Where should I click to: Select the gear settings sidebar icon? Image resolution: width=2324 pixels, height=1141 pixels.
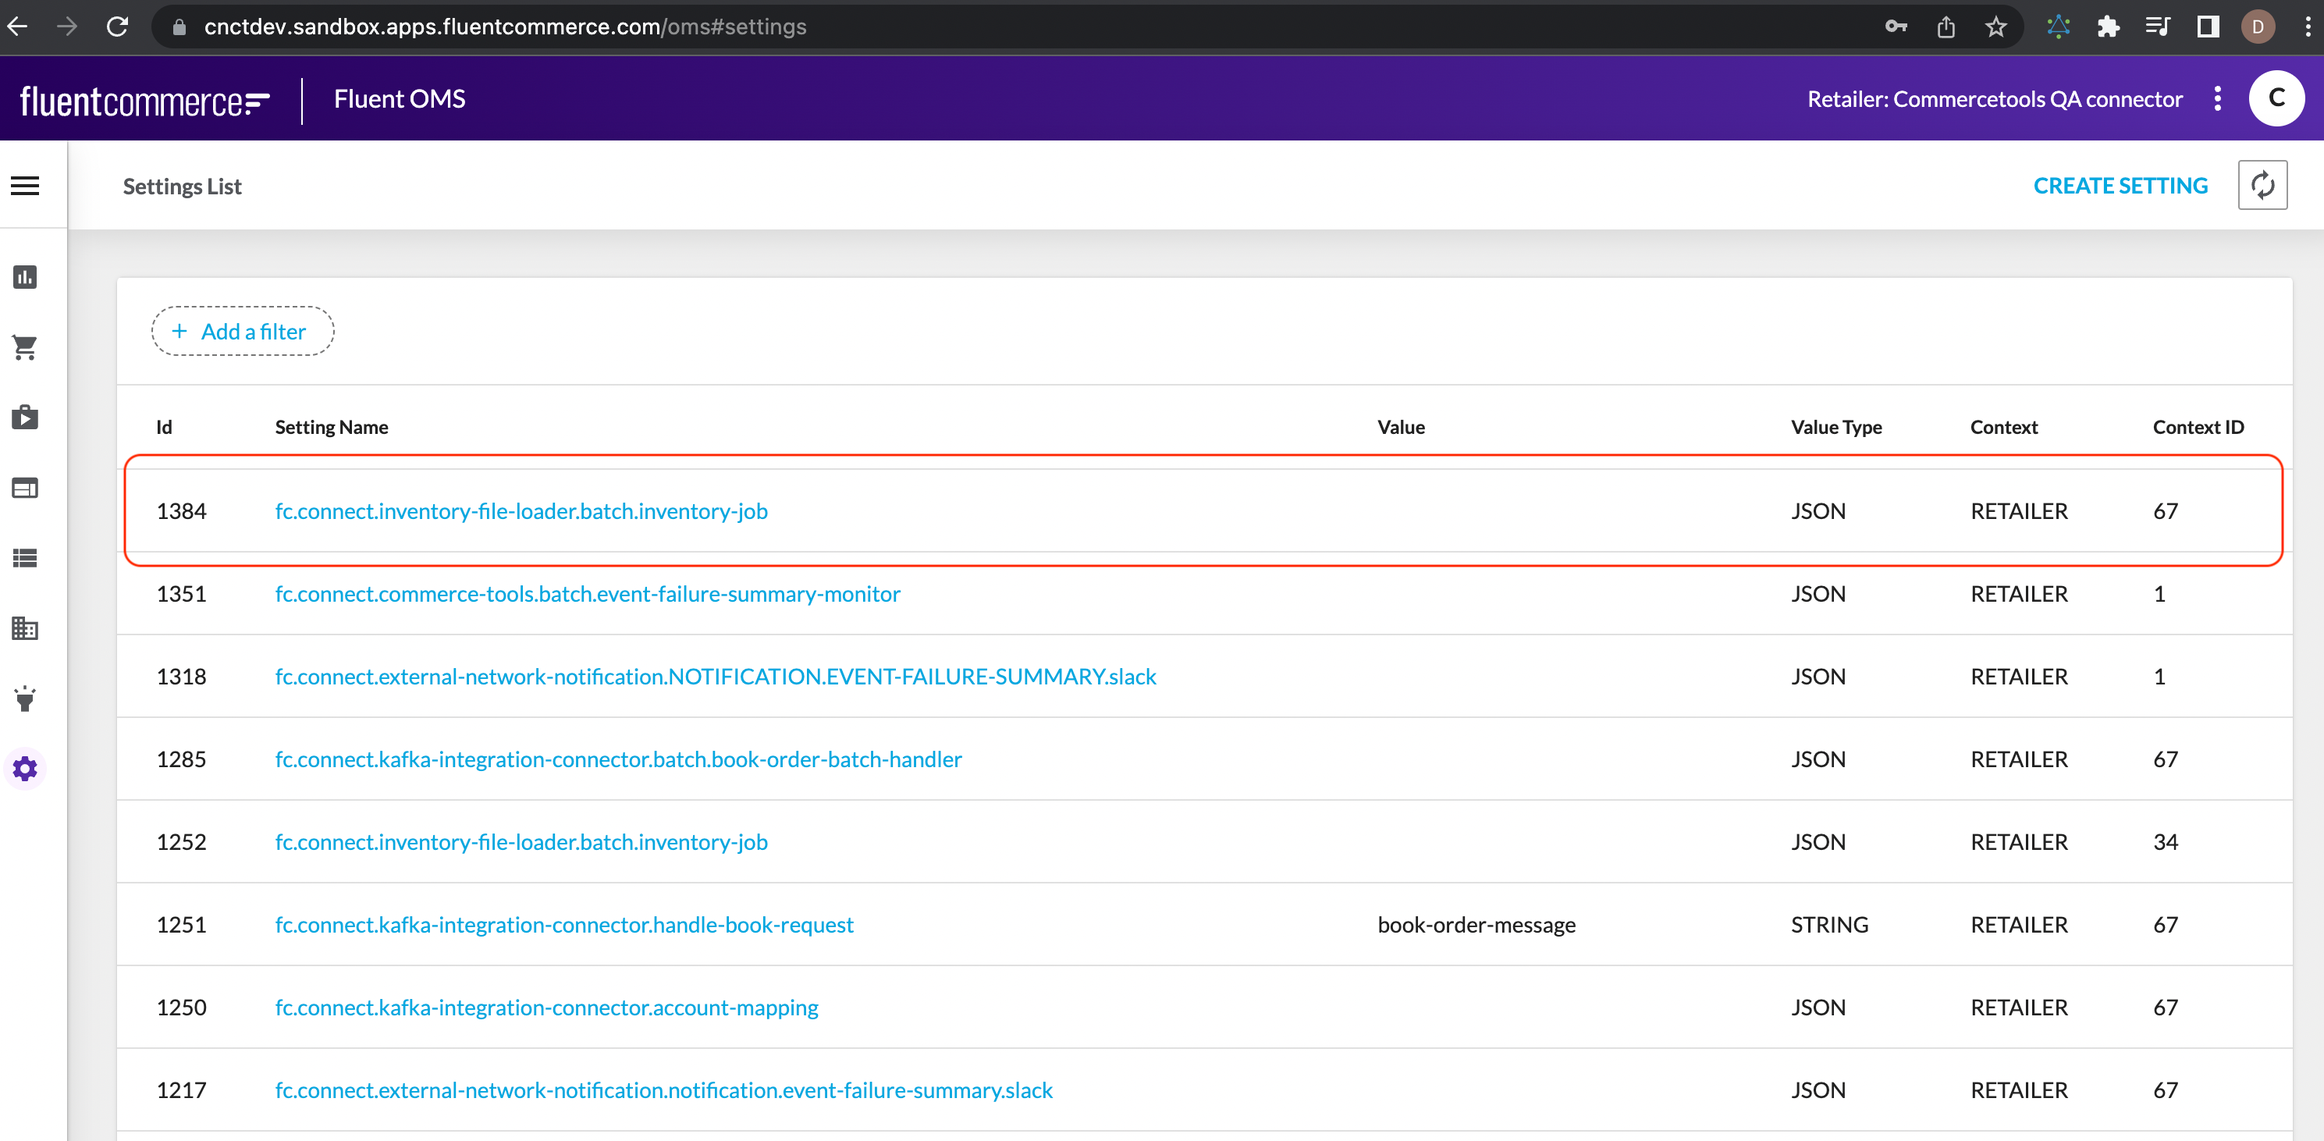pos(25,768)
